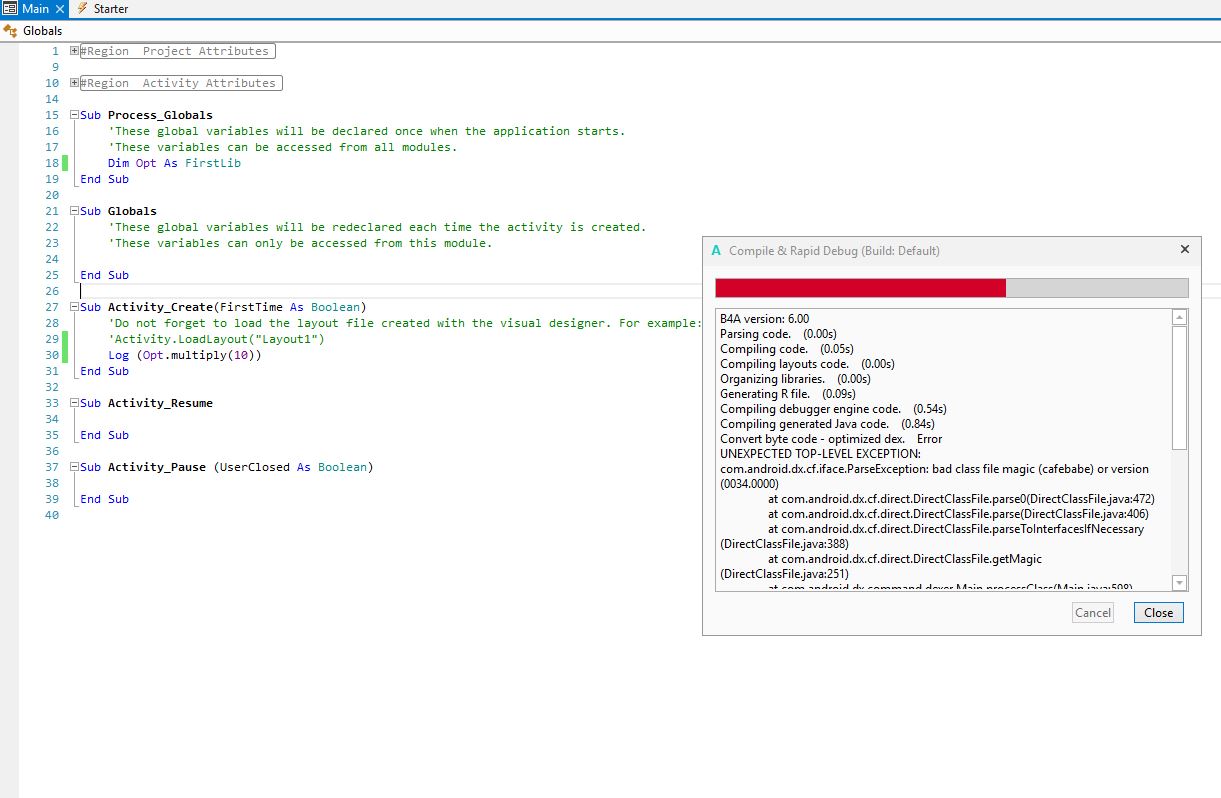Click the 'Log (Opt.multiply(10))' line
1221x798 pixels.
coord(184,355)
